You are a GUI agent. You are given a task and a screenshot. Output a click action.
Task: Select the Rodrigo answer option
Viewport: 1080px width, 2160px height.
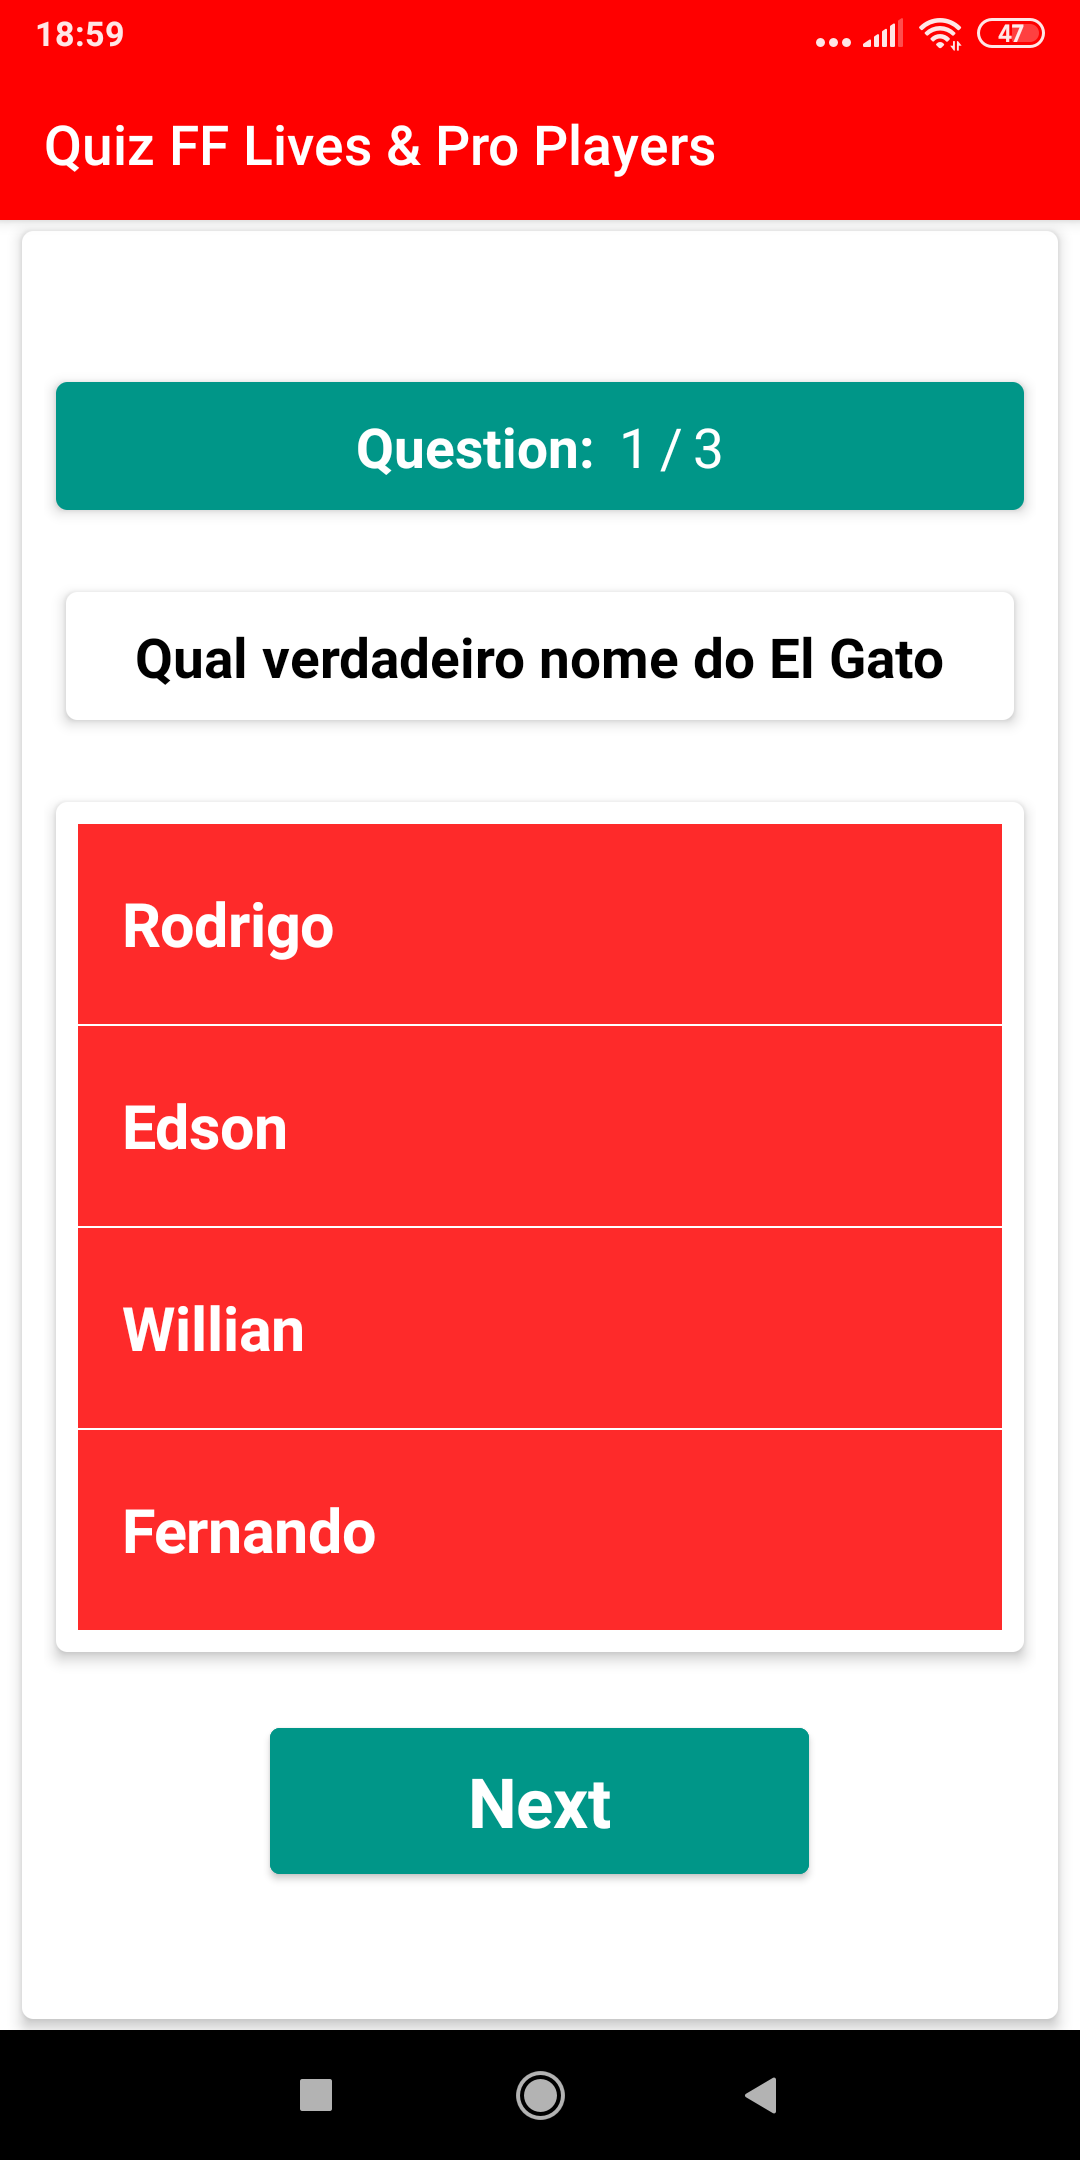click(x=540, y=924)
